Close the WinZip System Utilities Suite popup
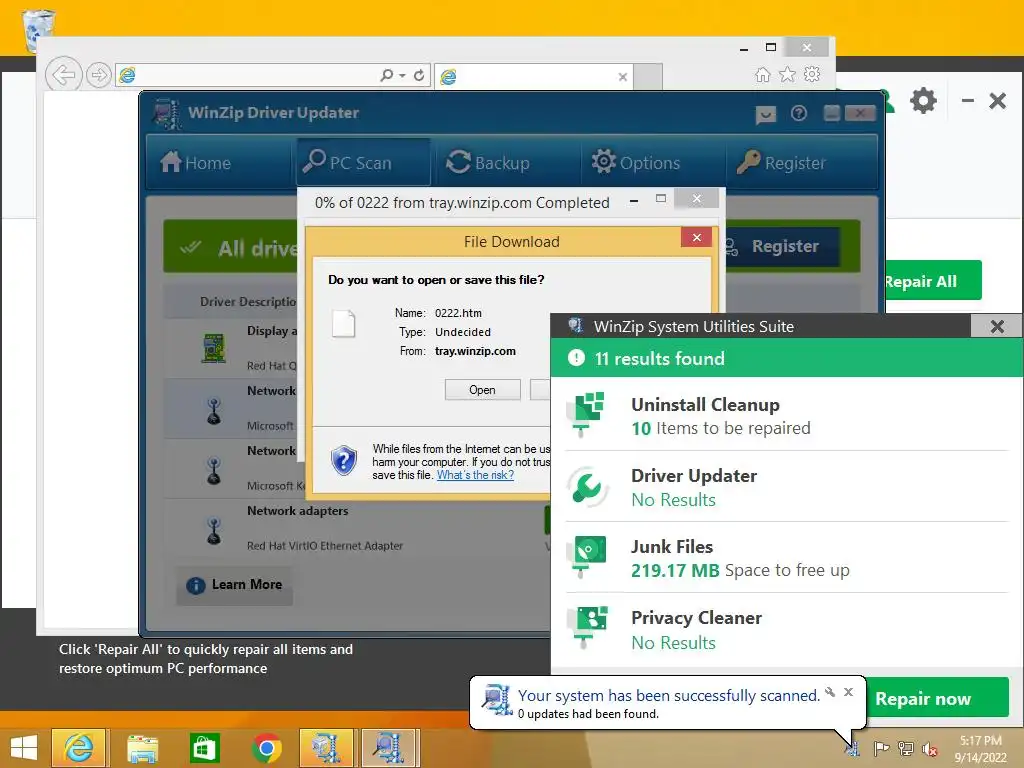The height and width of the screenshot is (768, 1024). tap(997, 326)
